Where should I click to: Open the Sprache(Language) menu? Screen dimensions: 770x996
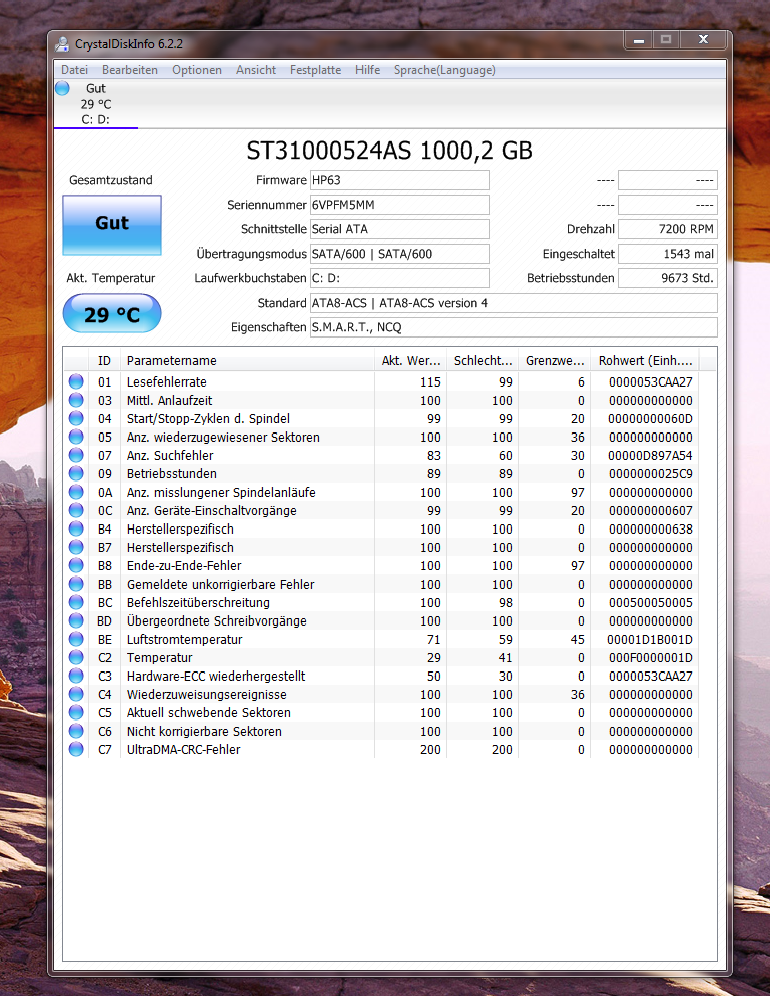445,70
